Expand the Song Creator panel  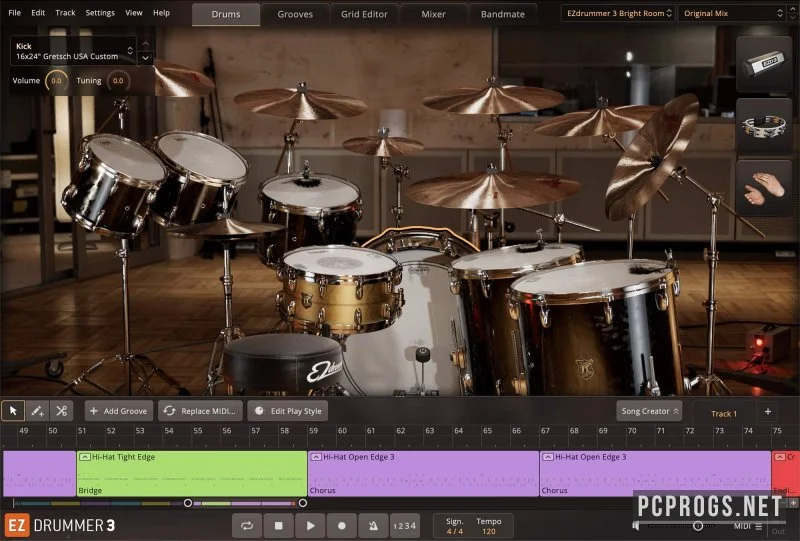pos(649,411)
